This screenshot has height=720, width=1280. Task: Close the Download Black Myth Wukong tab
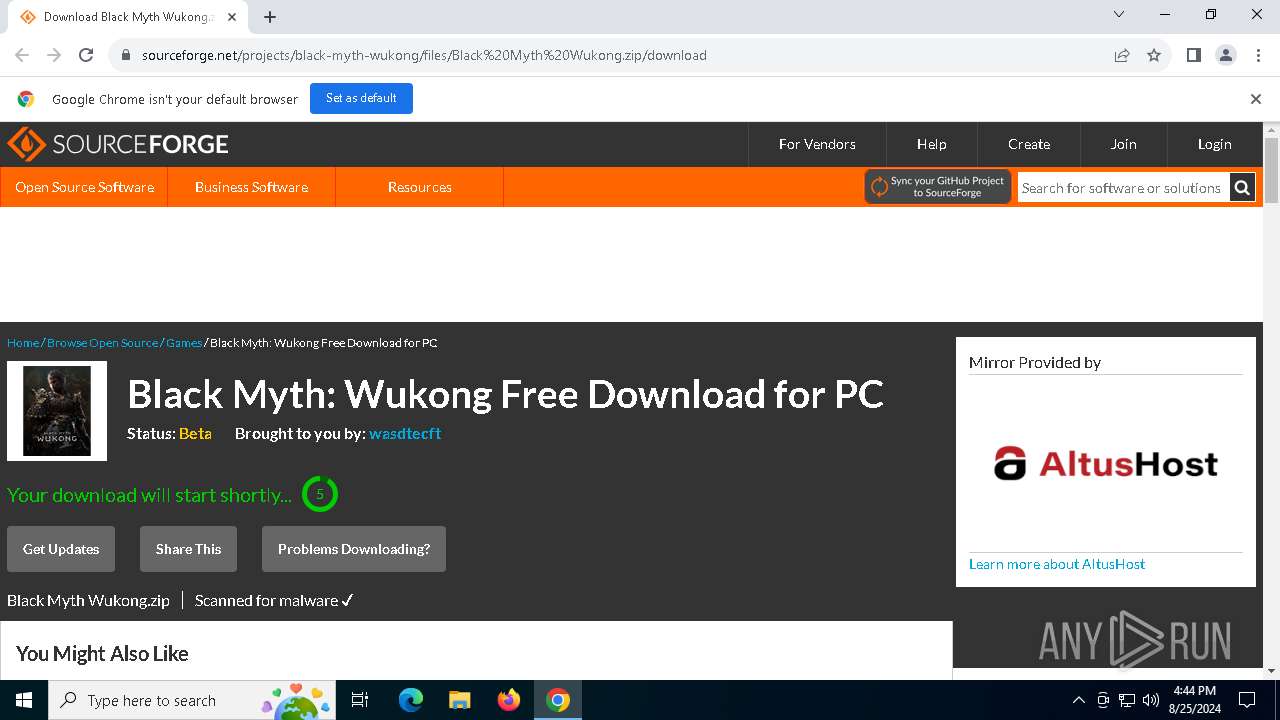coord(232,17)
